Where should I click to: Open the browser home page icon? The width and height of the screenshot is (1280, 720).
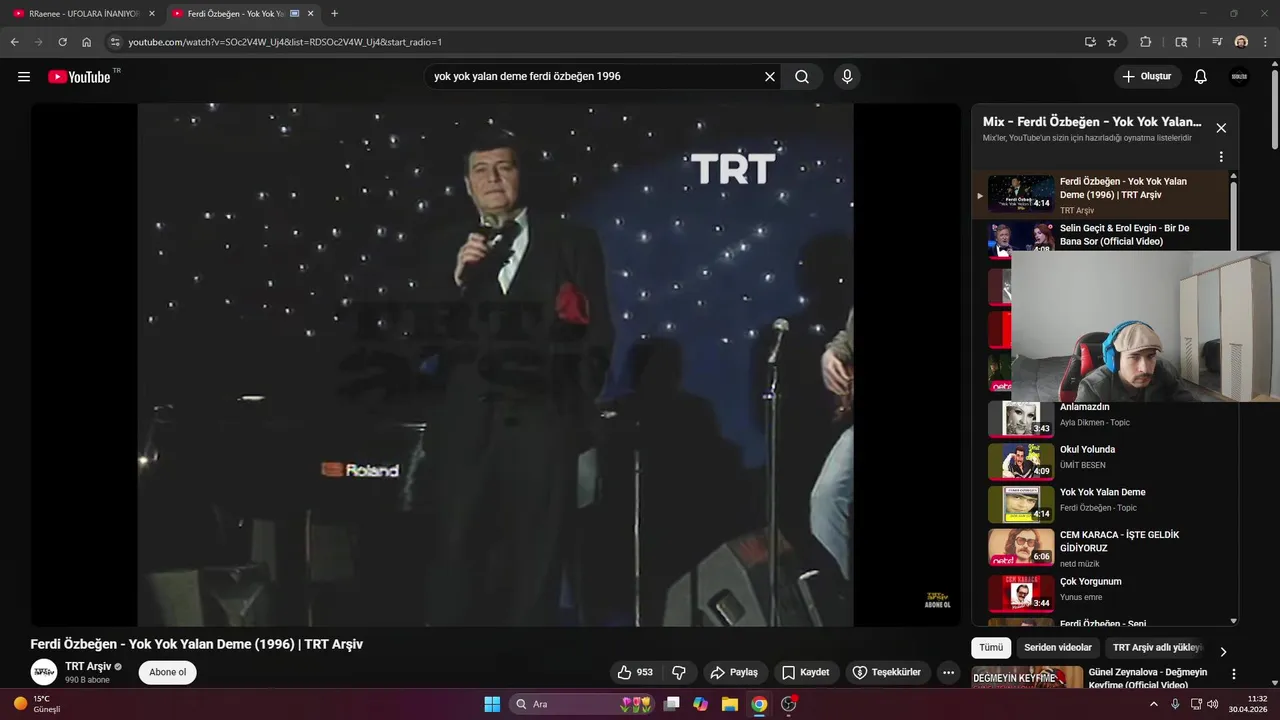87,42
